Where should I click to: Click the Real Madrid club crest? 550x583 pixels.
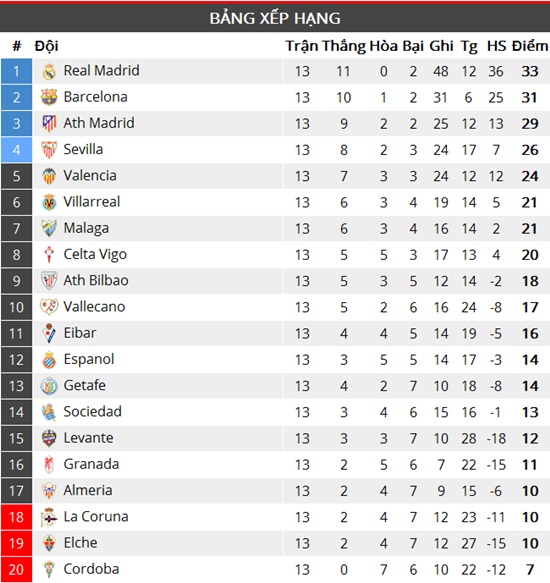tap(49, 71)
